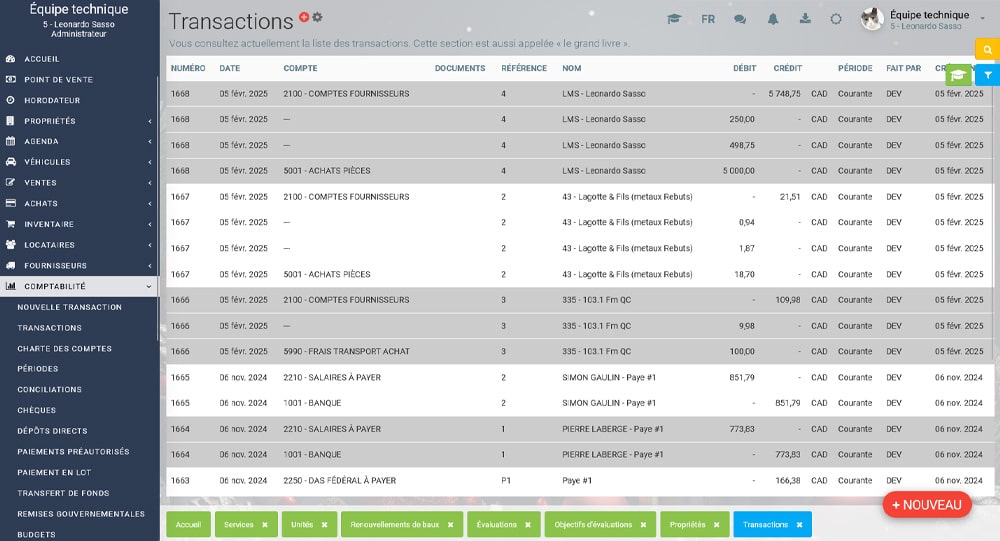This screenshot has width=1000, height=541.
Task: Click the green graduation cap help button
Action: pyautogui.click(x=957, y=76)
